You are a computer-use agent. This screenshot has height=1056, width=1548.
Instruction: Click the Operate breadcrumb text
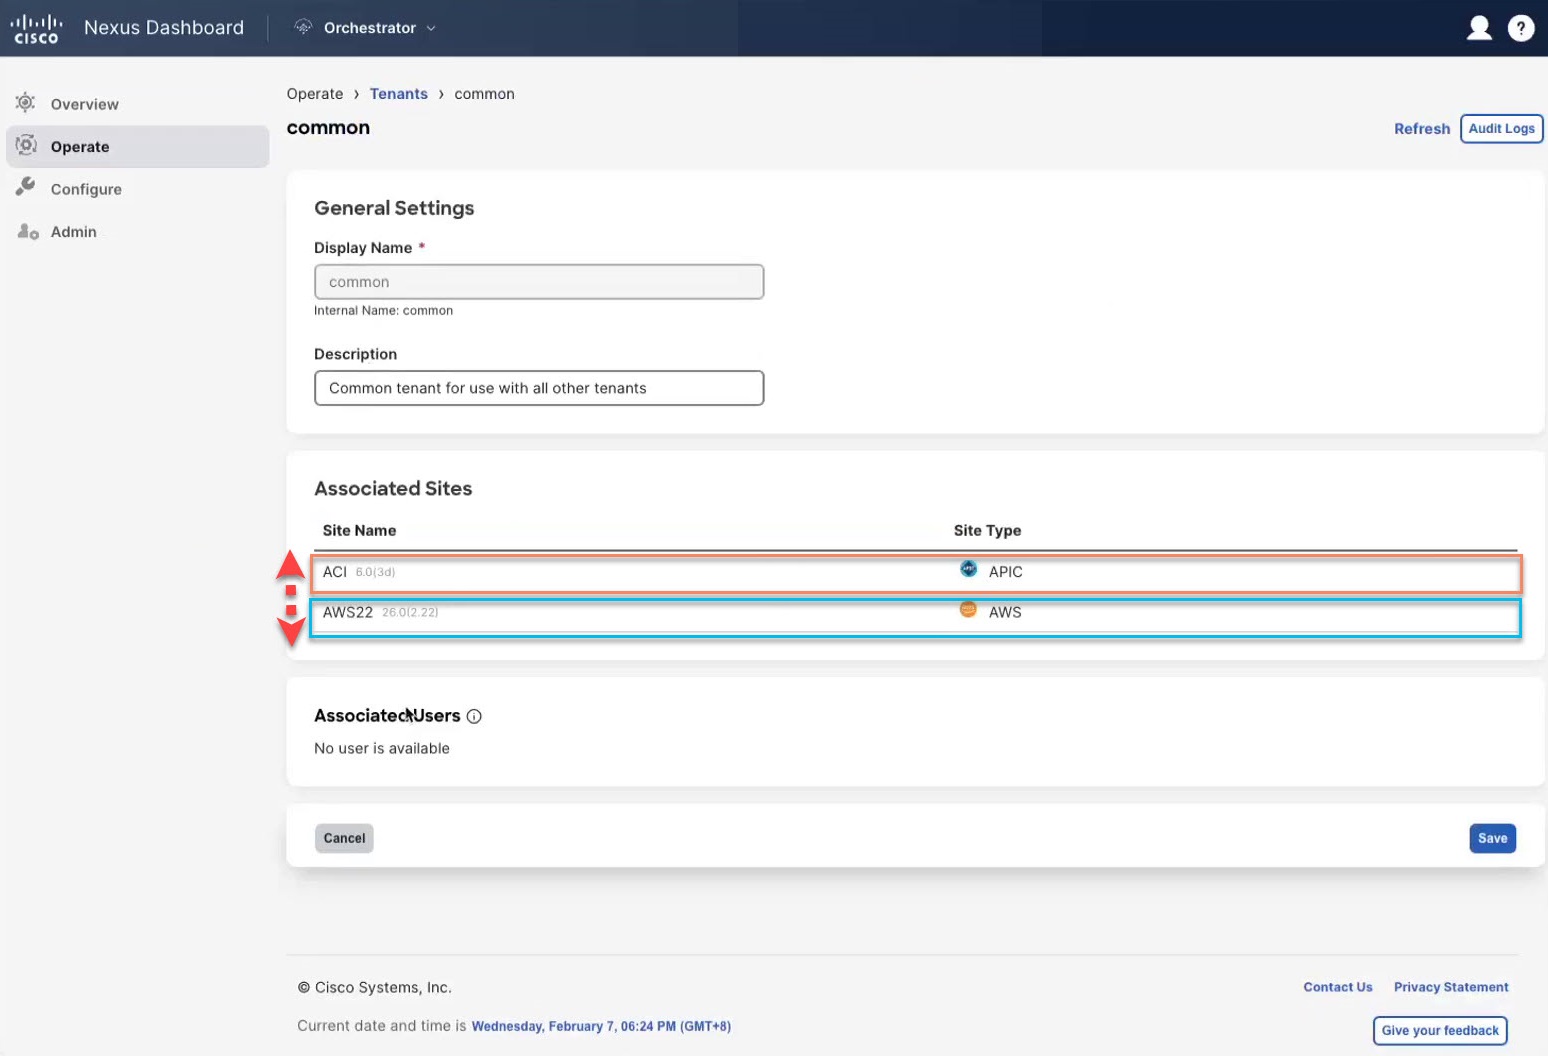[314, 94]
